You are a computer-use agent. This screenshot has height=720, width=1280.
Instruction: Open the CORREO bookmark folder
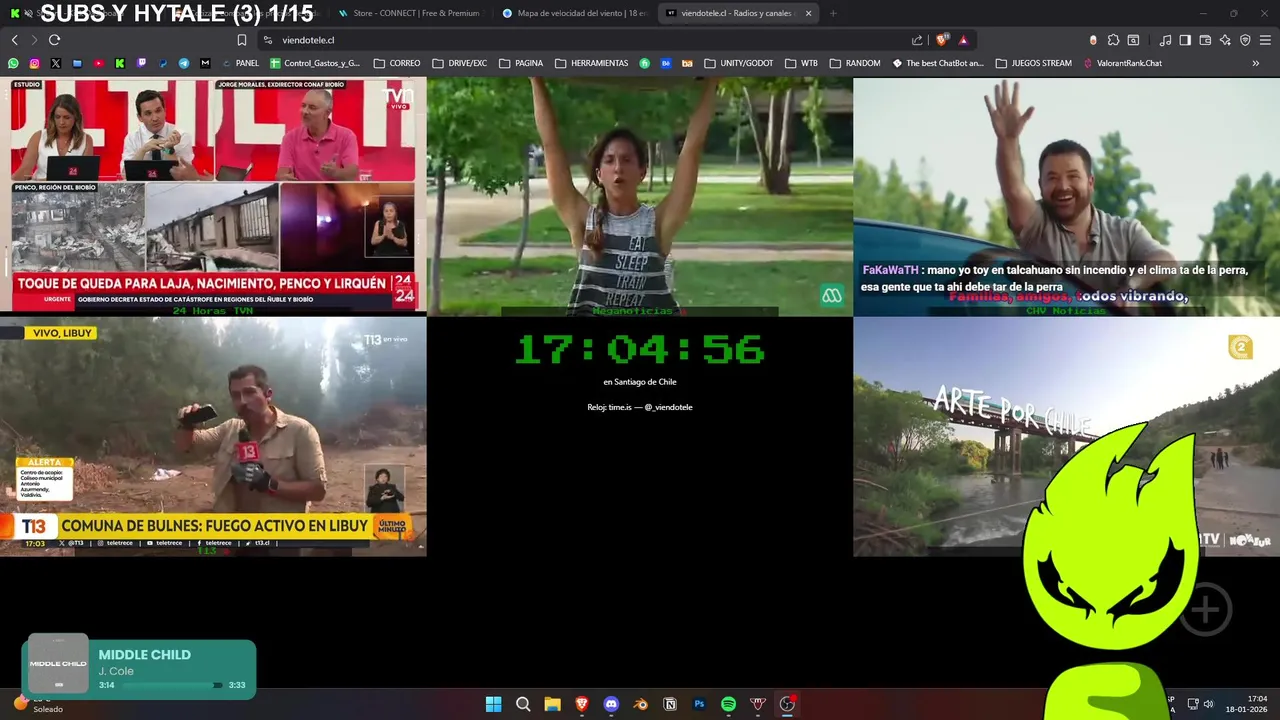pyautogui.click(x=397, y=63)
